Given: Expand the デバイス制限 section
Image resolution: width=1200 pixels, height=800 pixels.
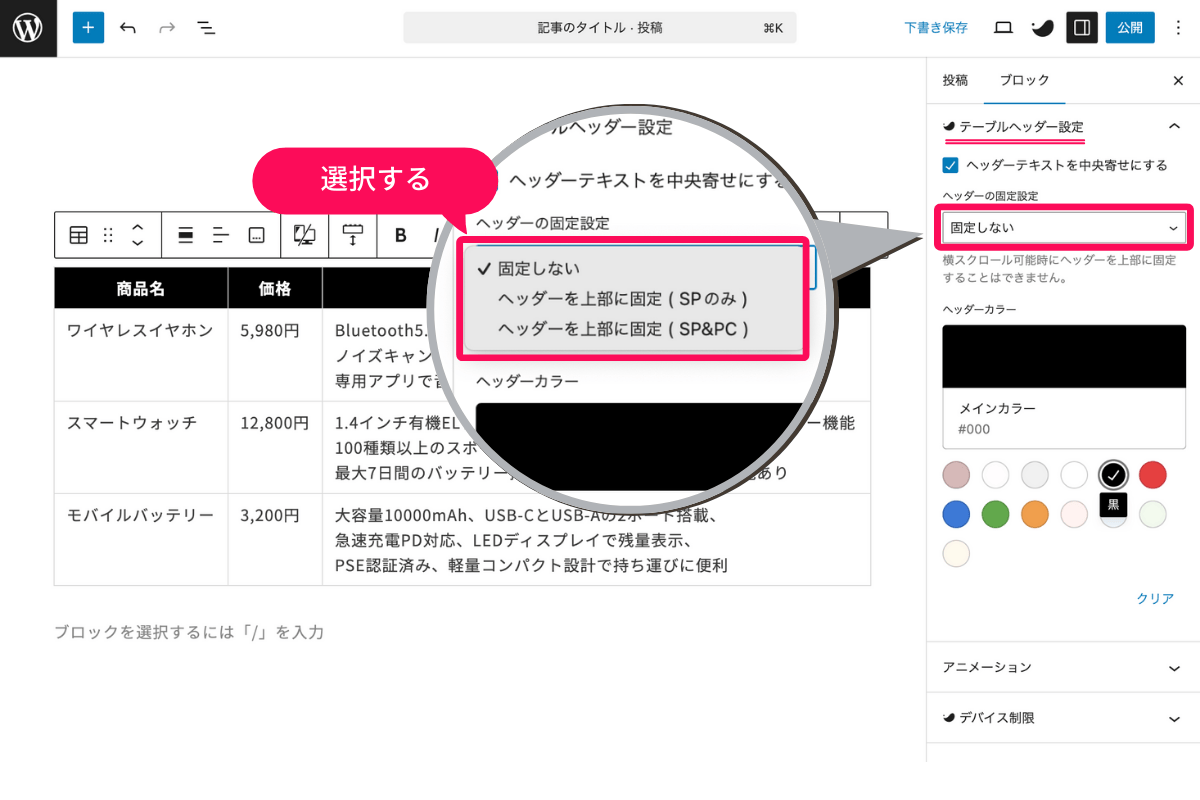Looking at the screenshot, I should [x=1063, y=718].
